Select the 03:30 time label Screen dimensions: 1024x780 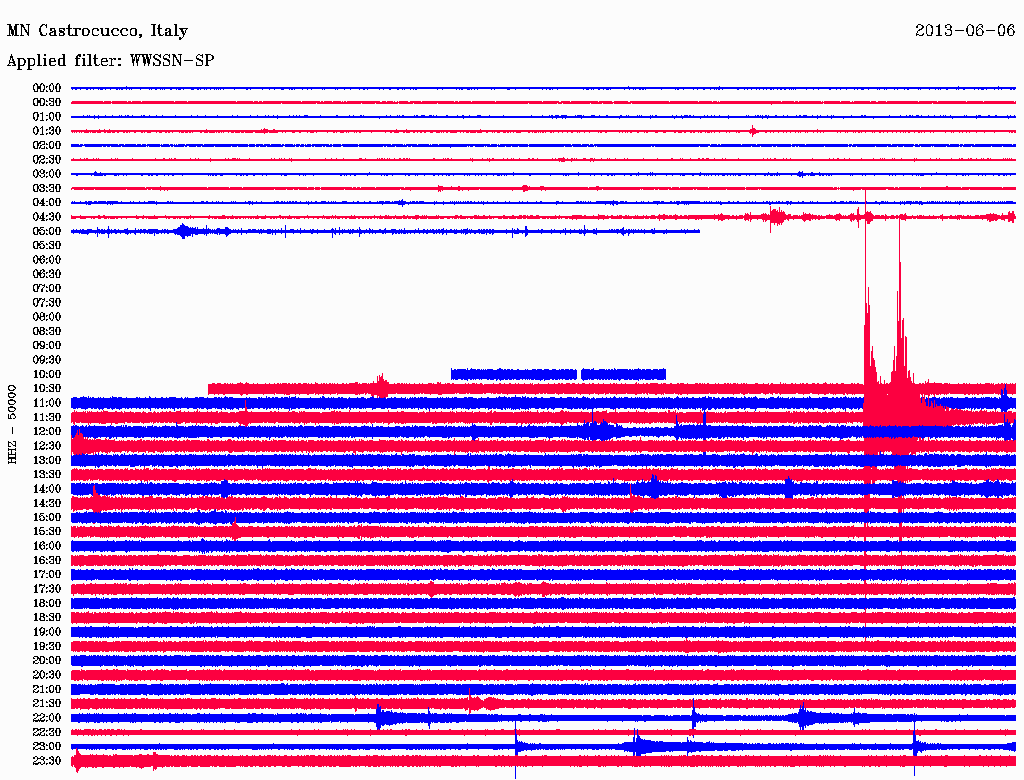pos(47,188)
